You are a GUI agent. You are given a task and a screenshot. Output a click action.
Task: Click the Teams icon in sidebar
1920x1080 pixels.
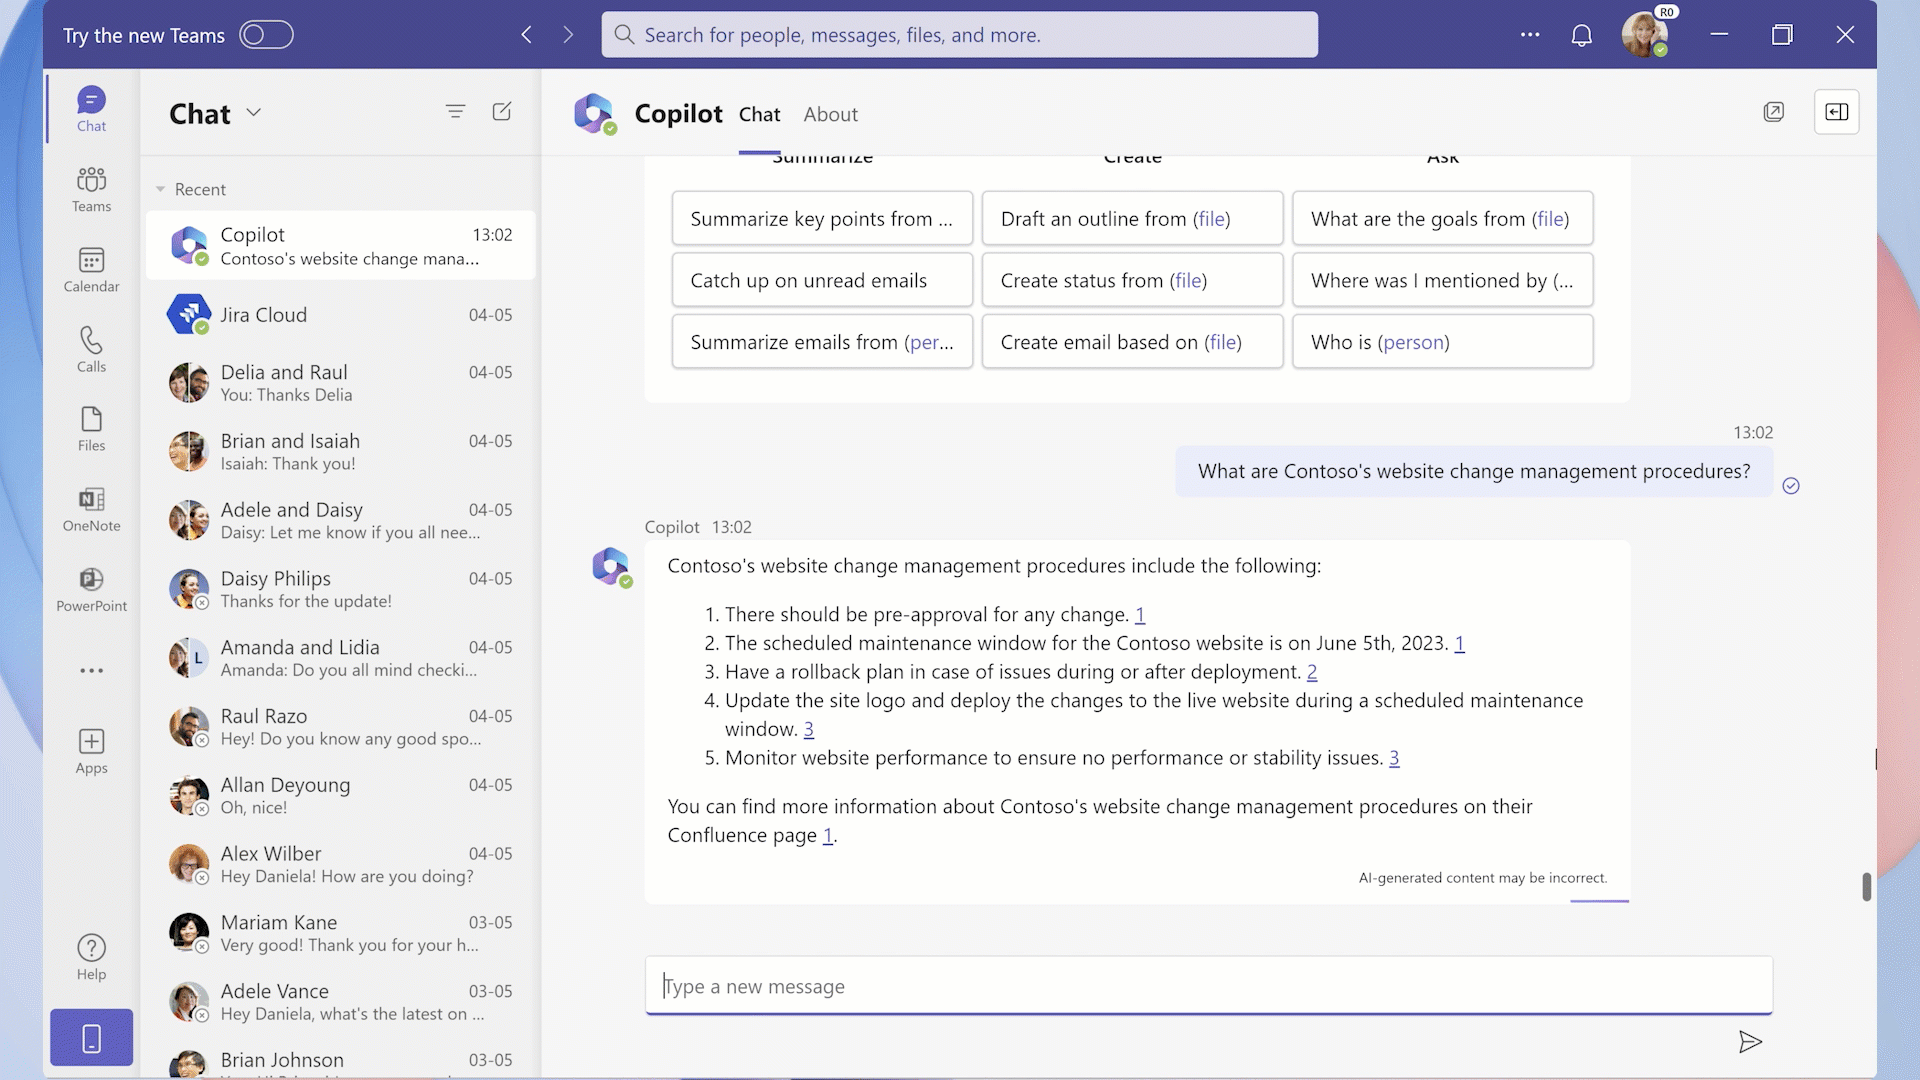coord(91,189)
